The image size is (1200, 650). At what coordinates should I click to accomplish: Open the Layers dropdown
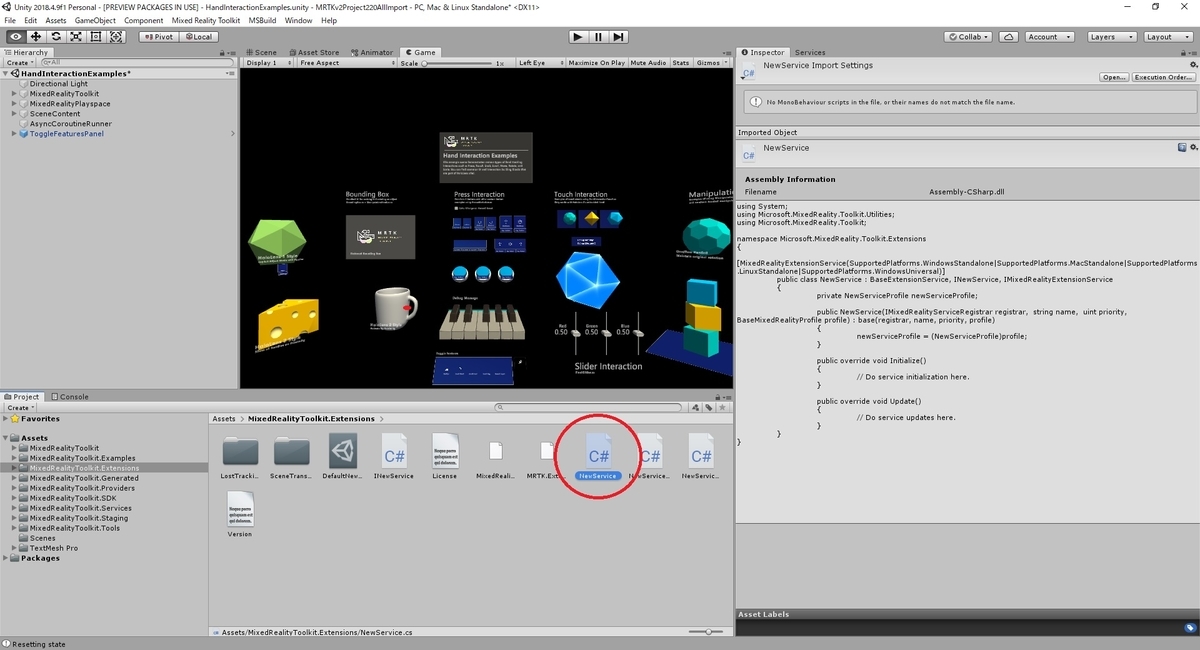1110,37
